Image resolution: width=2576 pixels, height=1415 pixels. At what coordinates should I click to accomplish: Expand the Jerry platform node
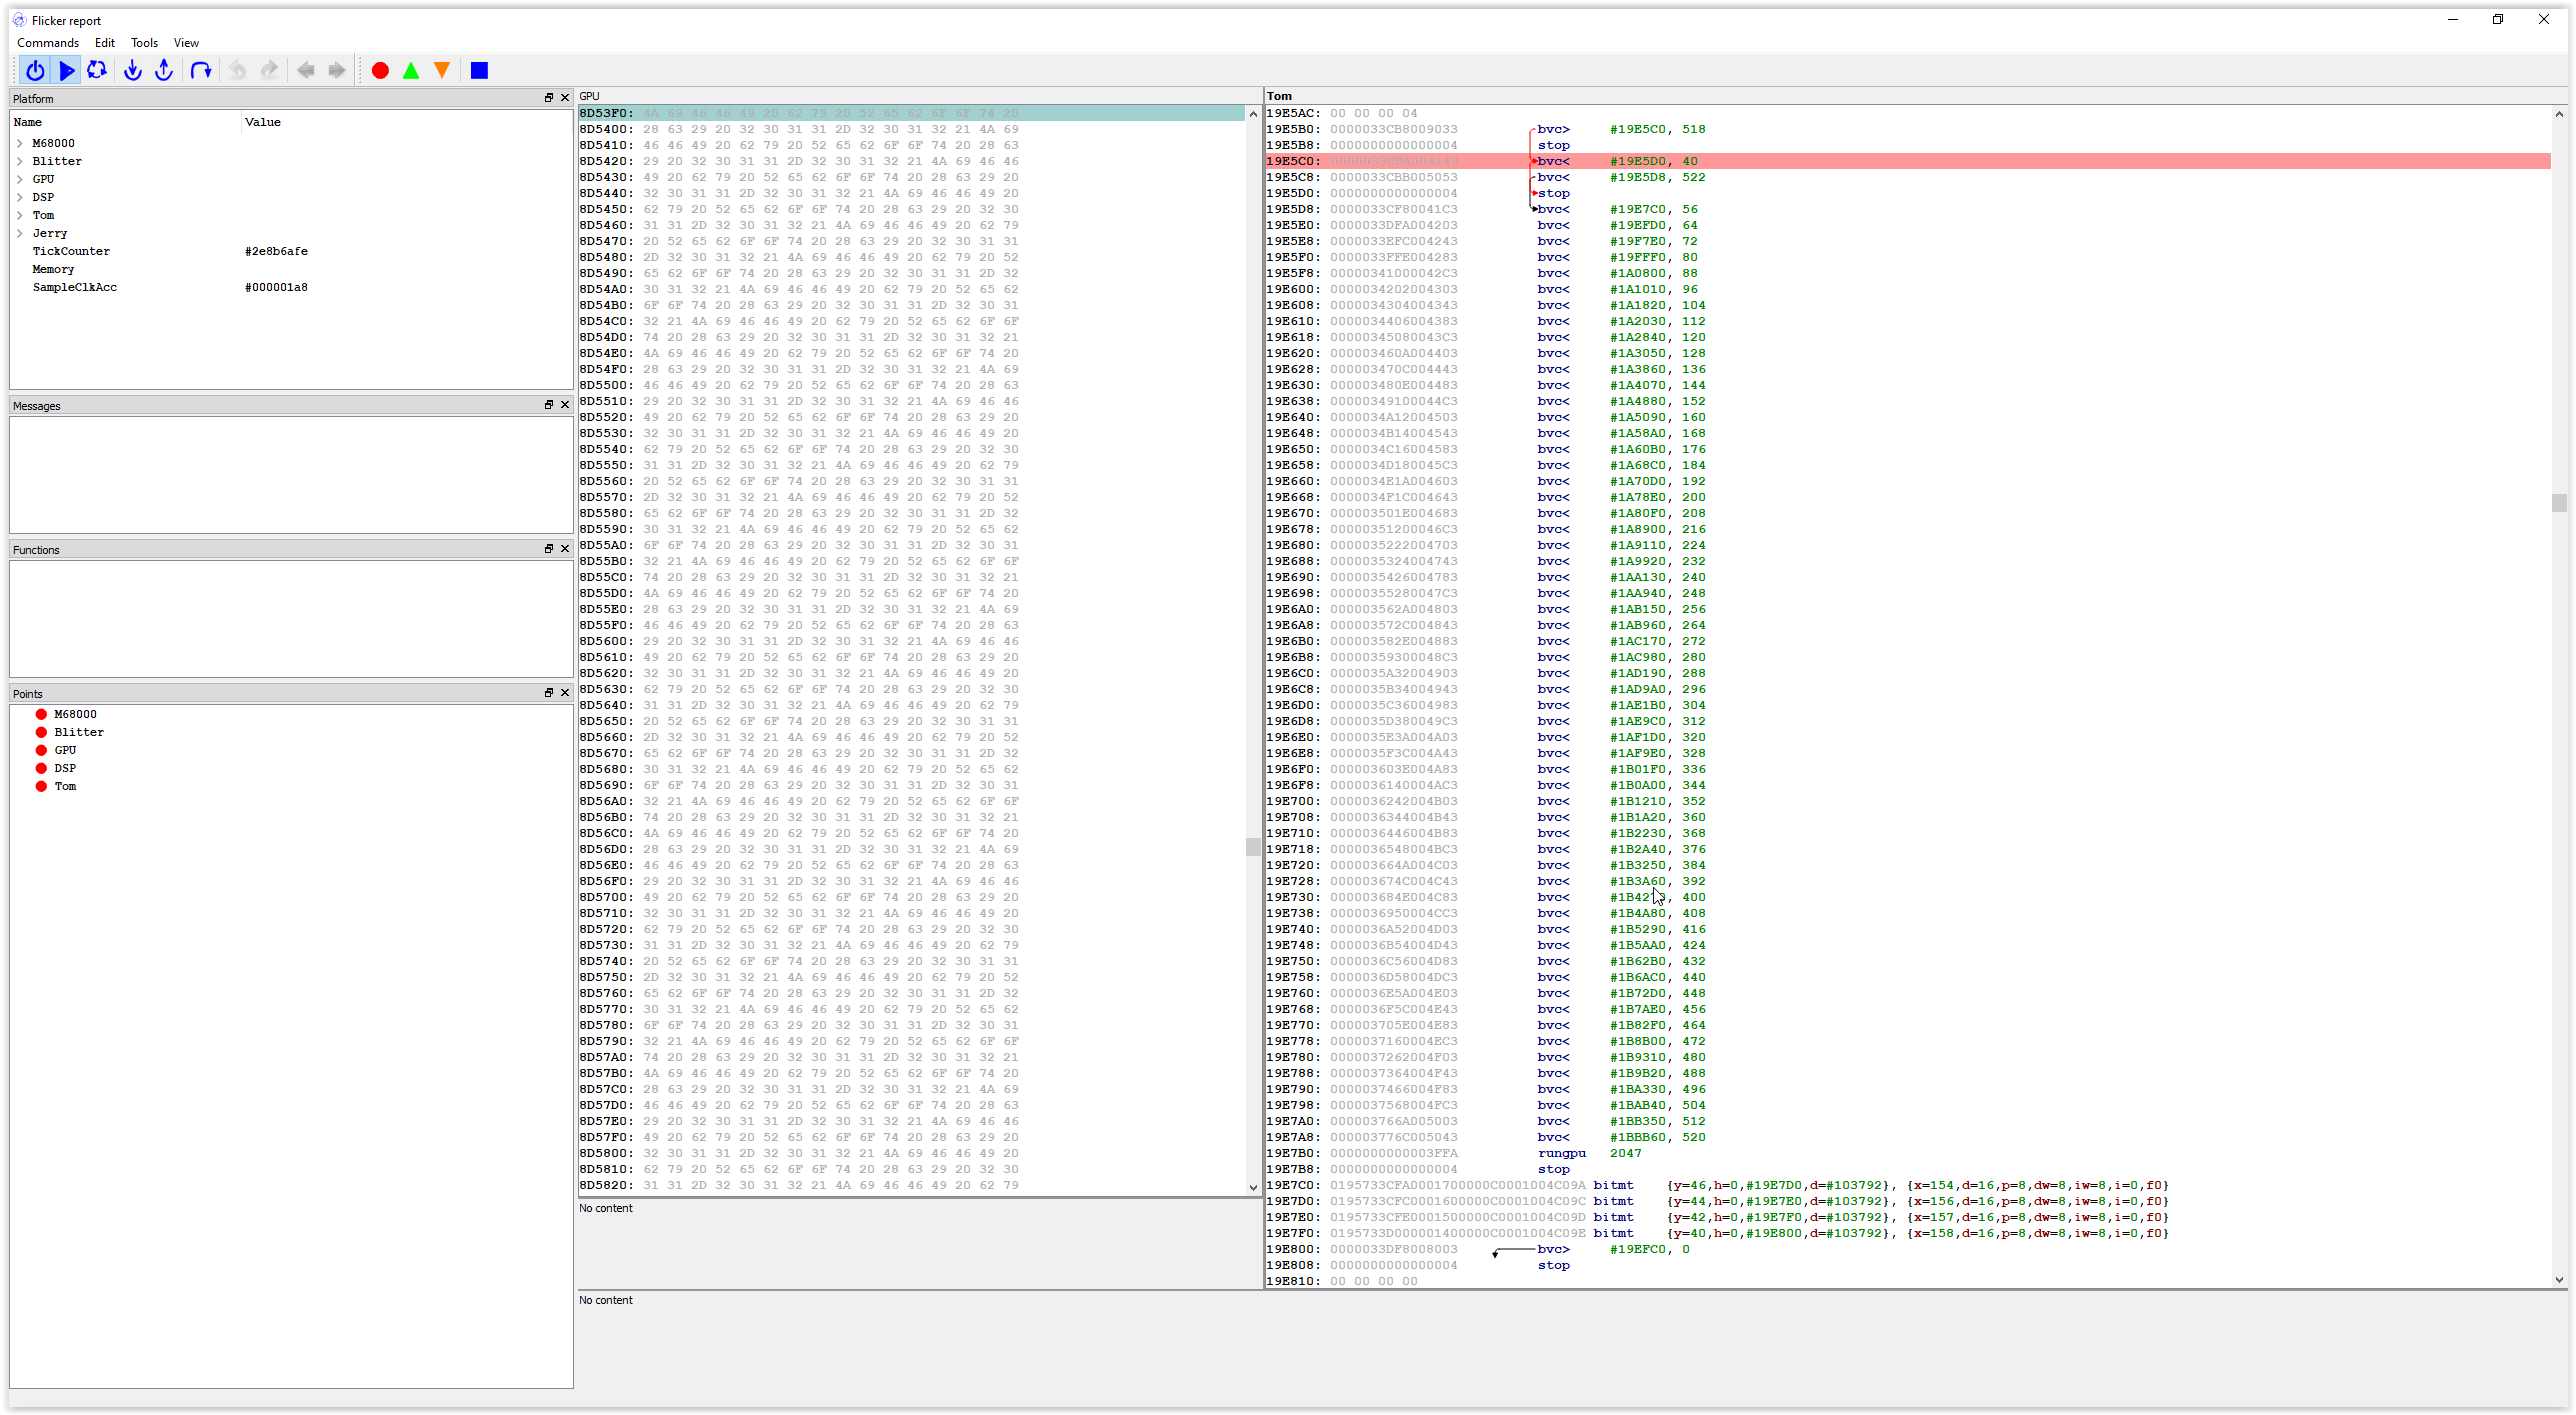(20, 233)
